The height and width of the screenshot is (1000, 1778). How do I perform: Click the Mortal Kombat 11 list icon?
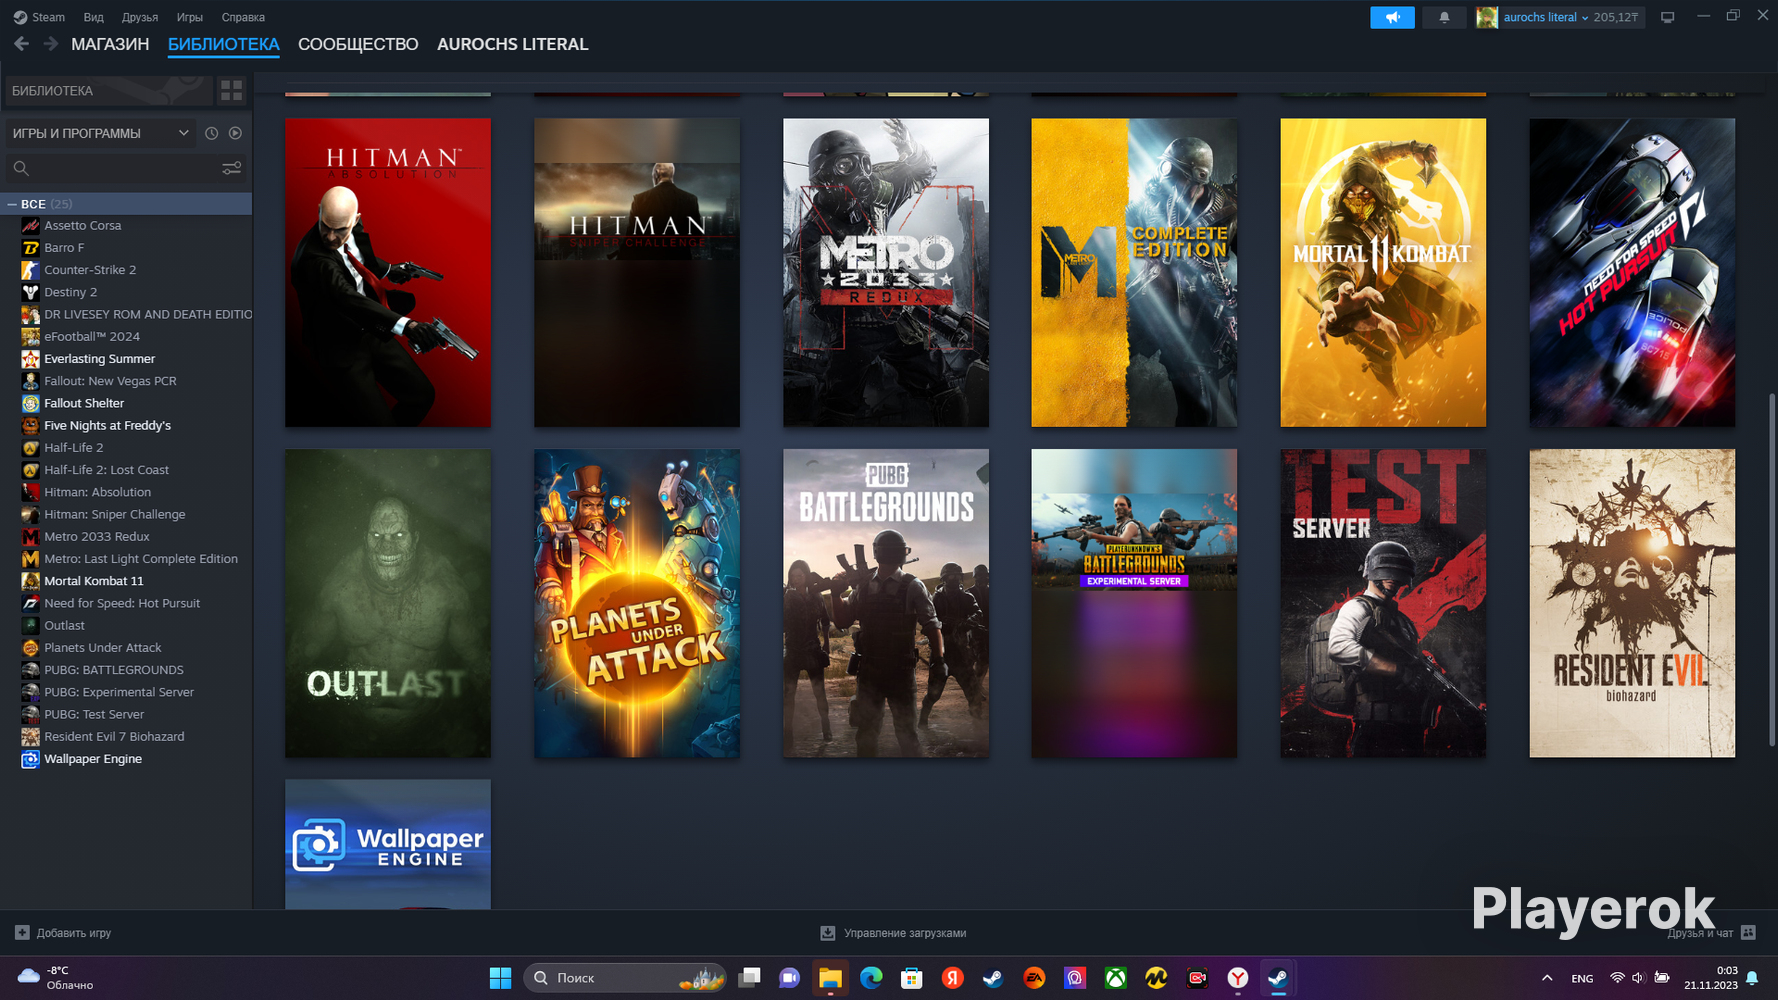pyautogui.click(x=30, y=581)
